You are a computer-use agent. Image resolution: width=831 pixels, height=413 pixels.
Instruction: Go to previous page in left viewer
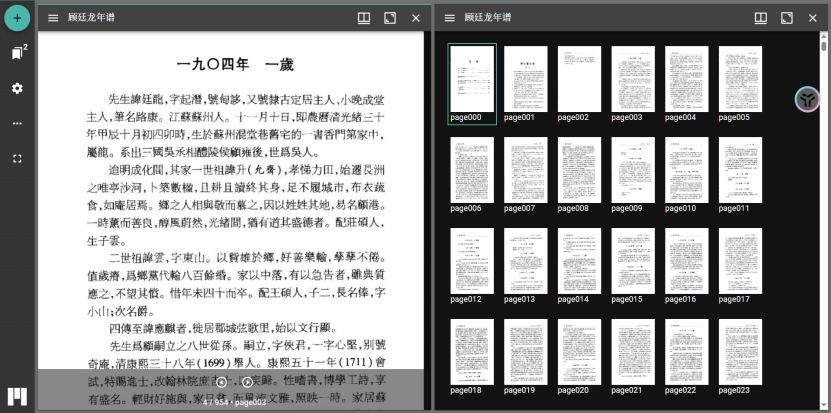220,381
